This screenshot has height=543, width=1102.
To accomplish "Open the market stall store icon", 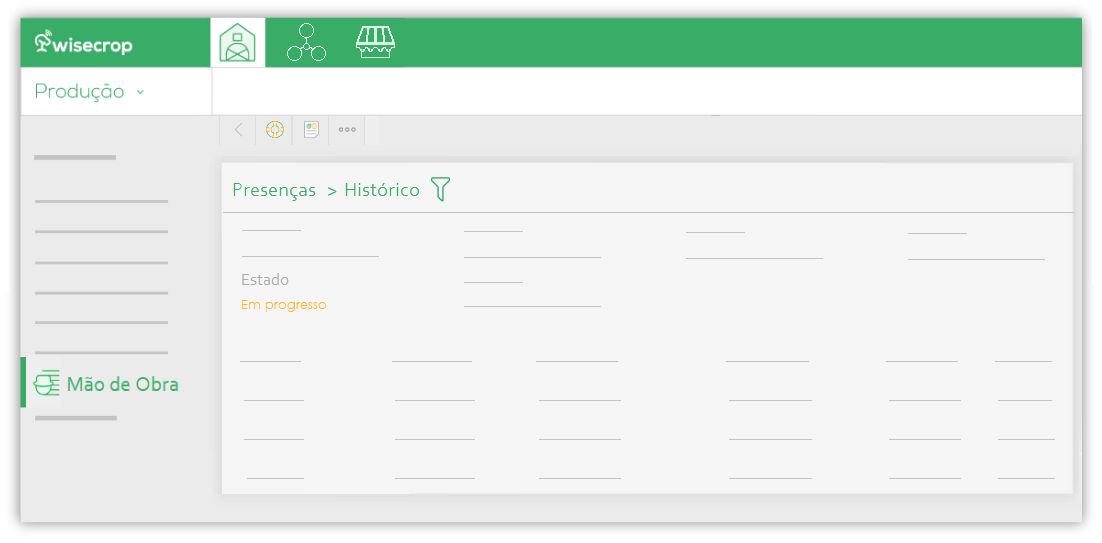I will click(375, 42).
